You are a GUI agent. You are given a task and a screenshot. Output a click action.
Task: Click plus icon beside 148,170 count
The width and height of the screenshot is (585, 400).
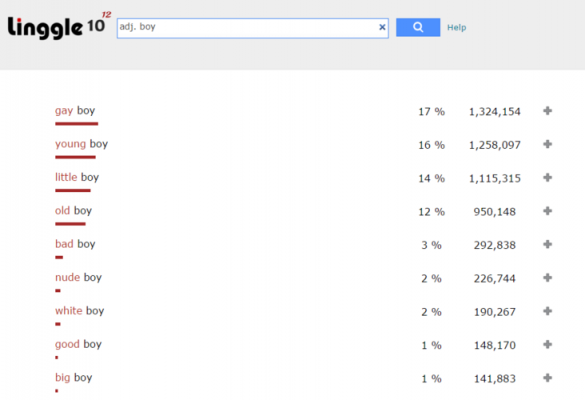pyautogui.click(x=547, y=344)
